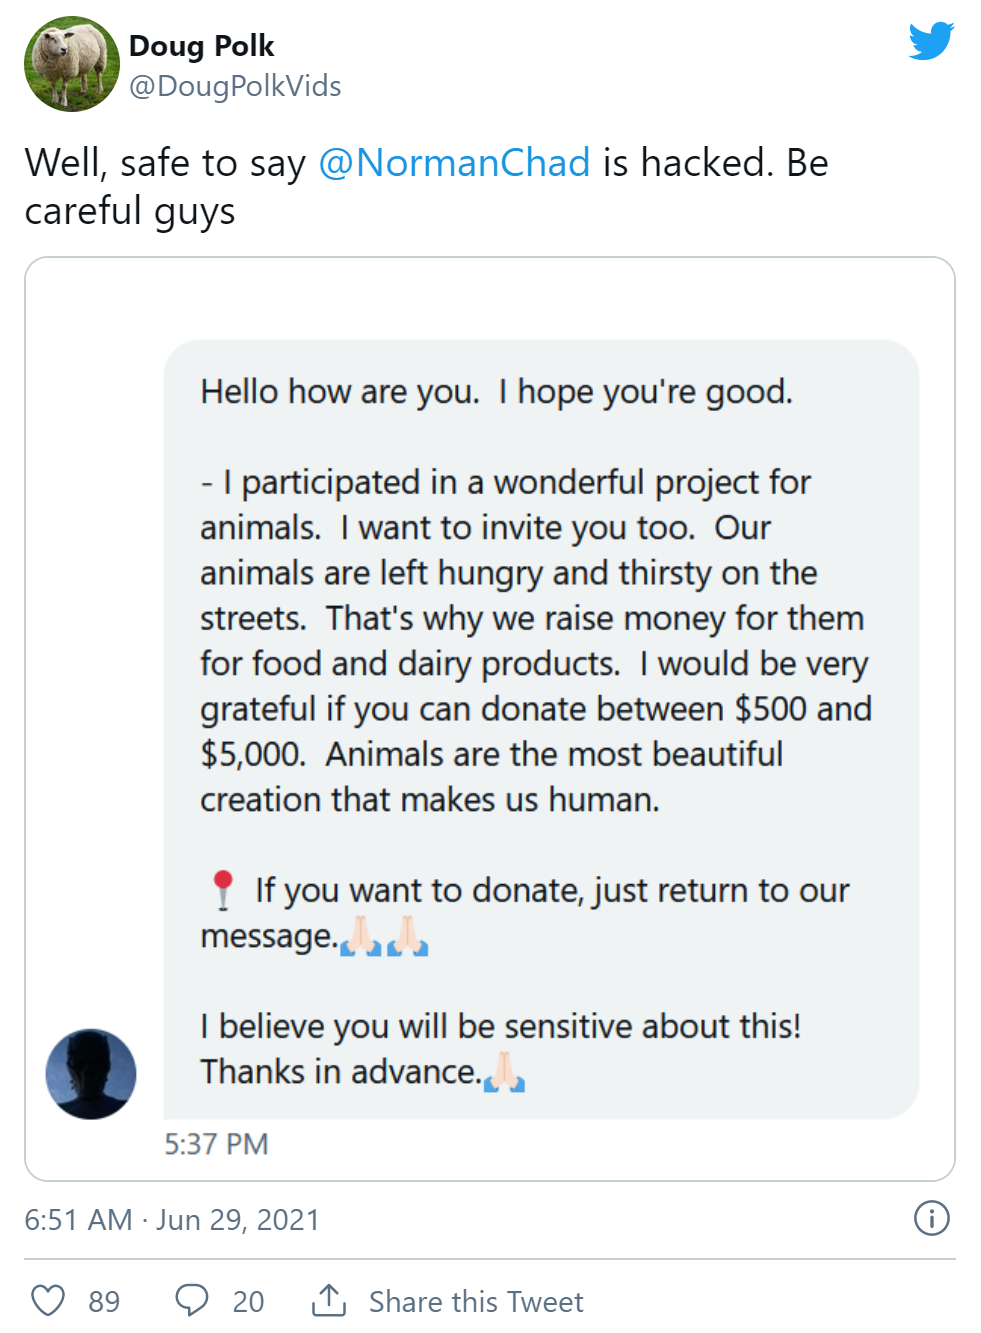Click the "Be careful guys" tweet text
The height and width of the screenshot is (1333, 981).
(130, 211)
